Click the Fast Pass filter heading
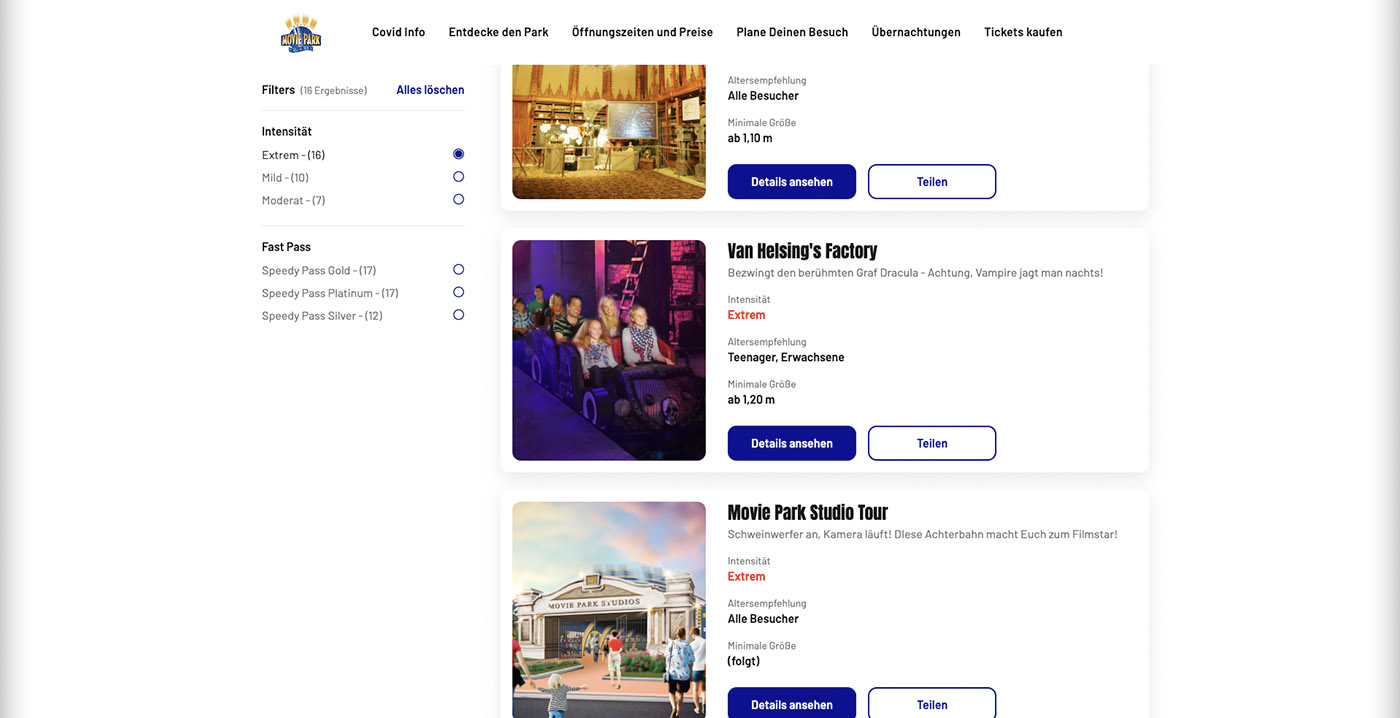The width and height of the screenshot is (1400, 718). pyautogui.click(x=286, y=247)
